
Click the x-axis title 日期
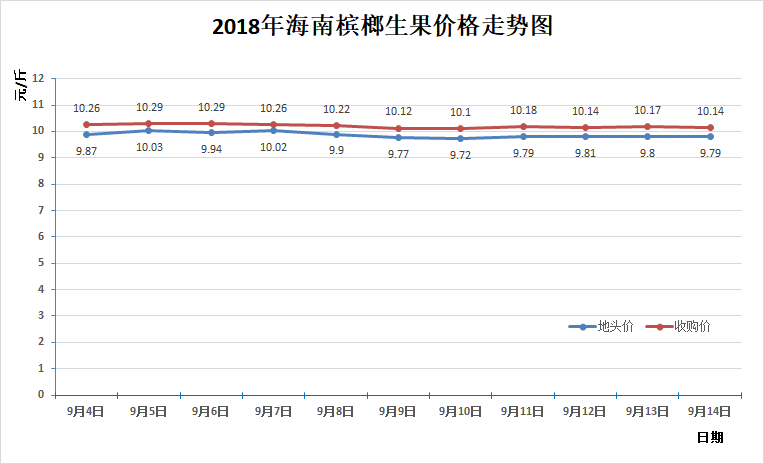click(710, 437)
